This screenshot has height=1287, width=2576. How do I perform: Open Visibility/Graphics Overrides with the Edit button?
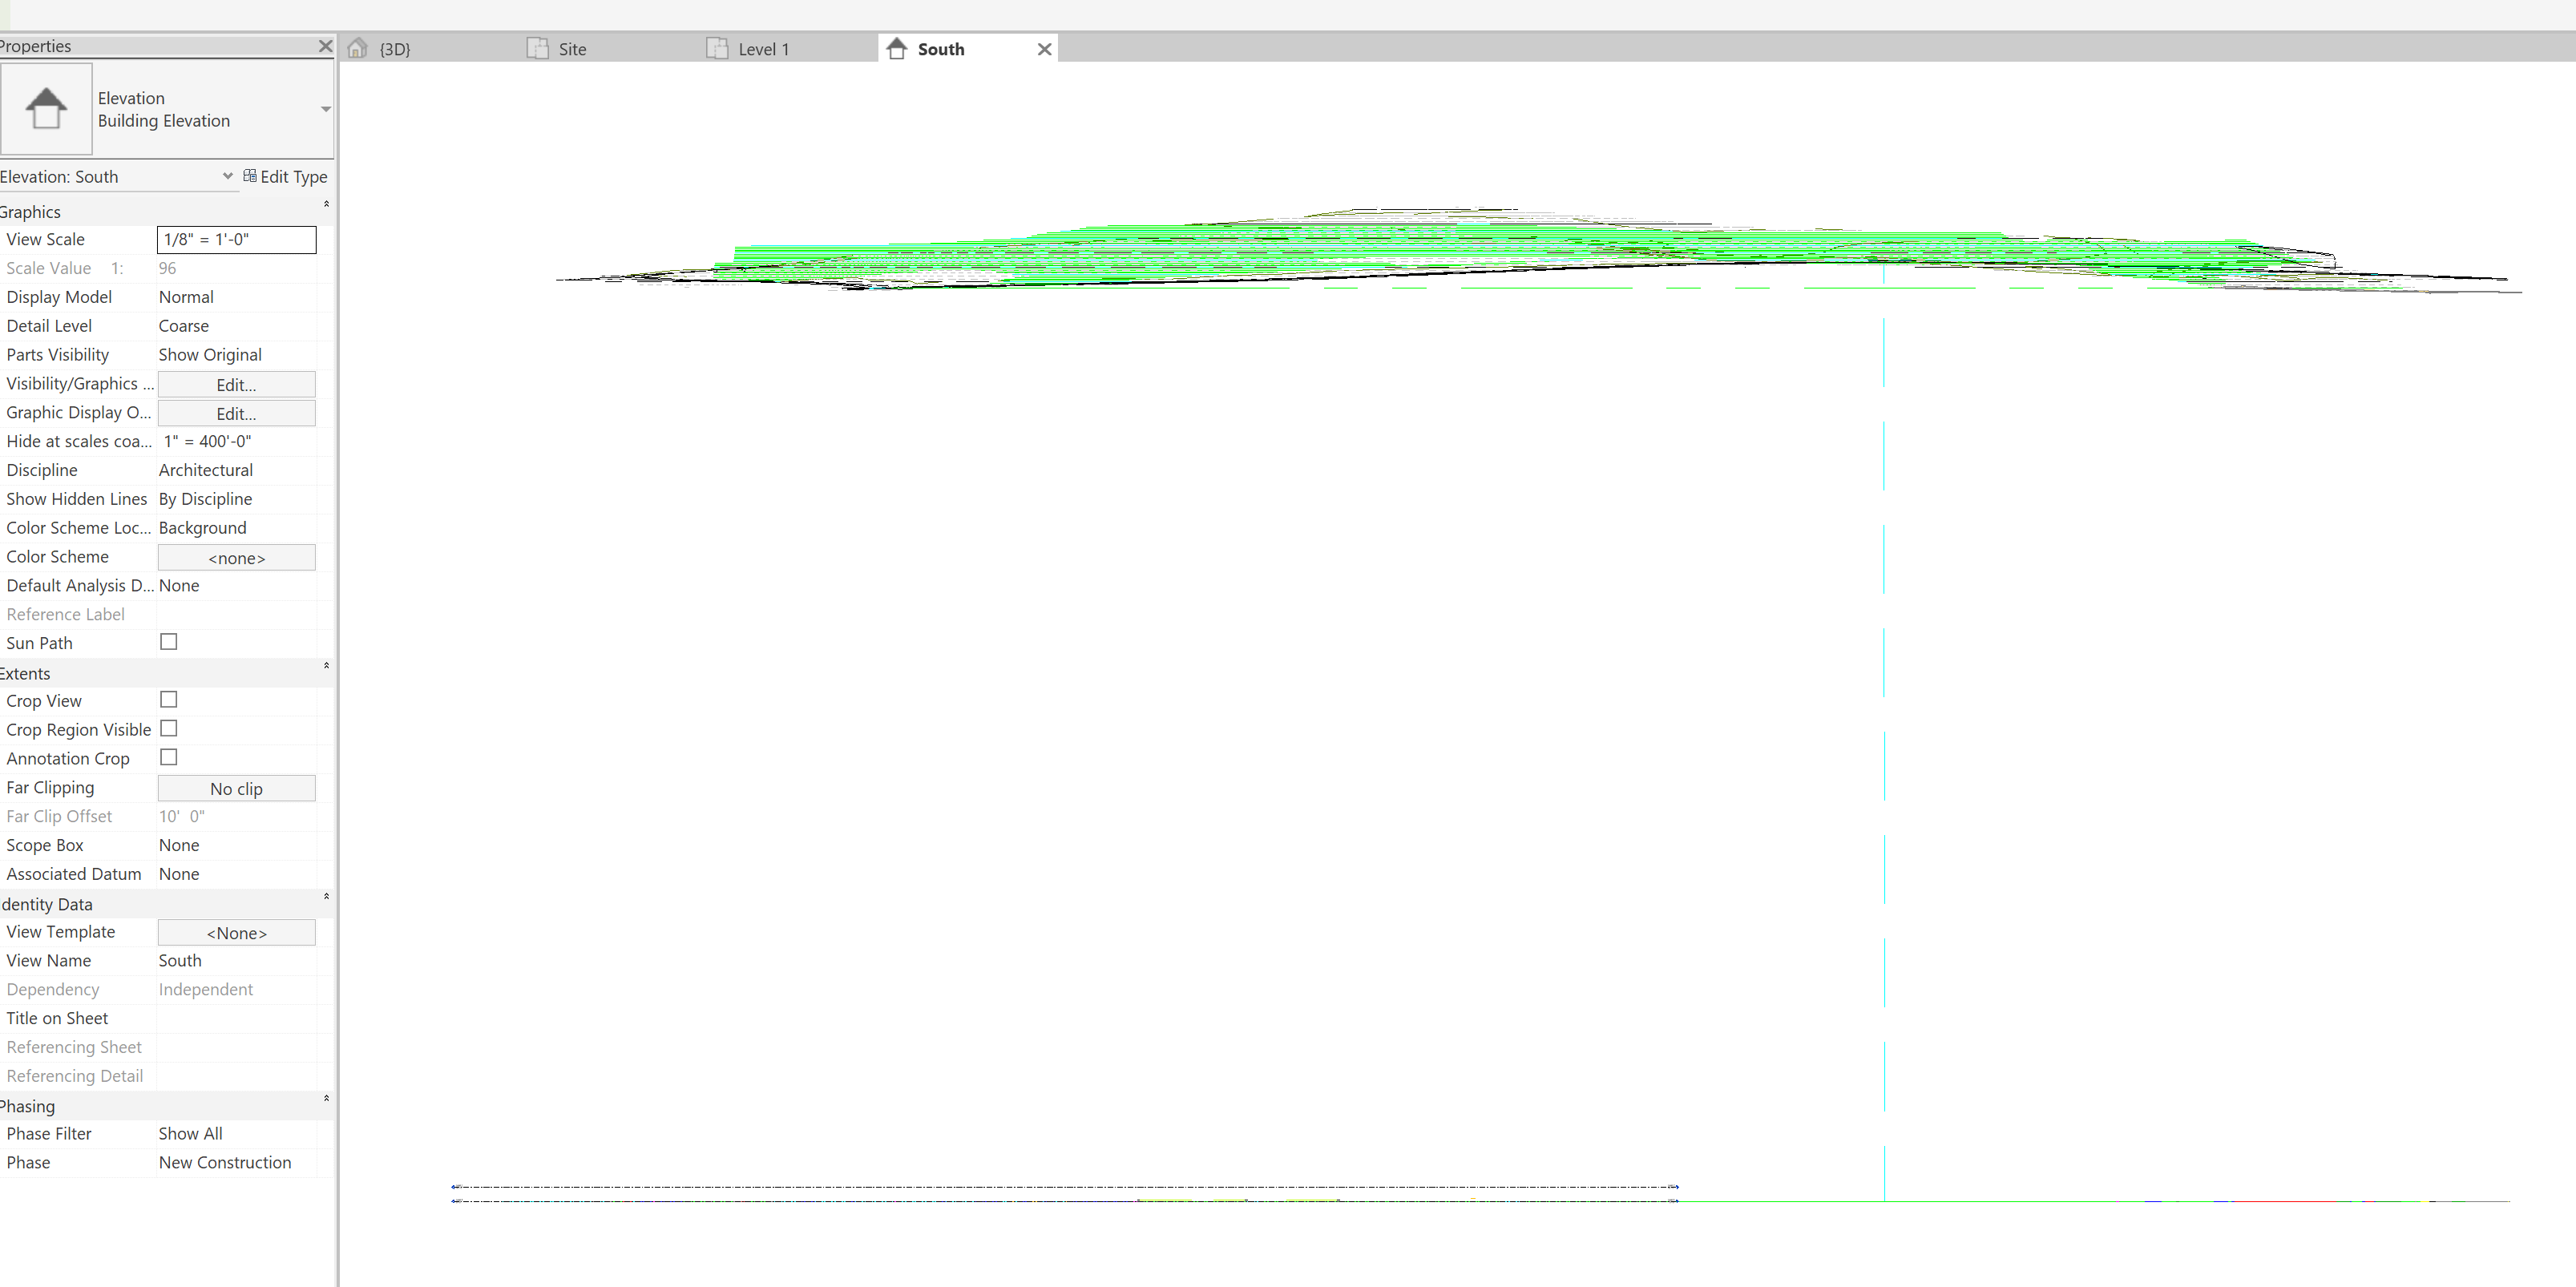pyautogui.click(x=236, y=384)
